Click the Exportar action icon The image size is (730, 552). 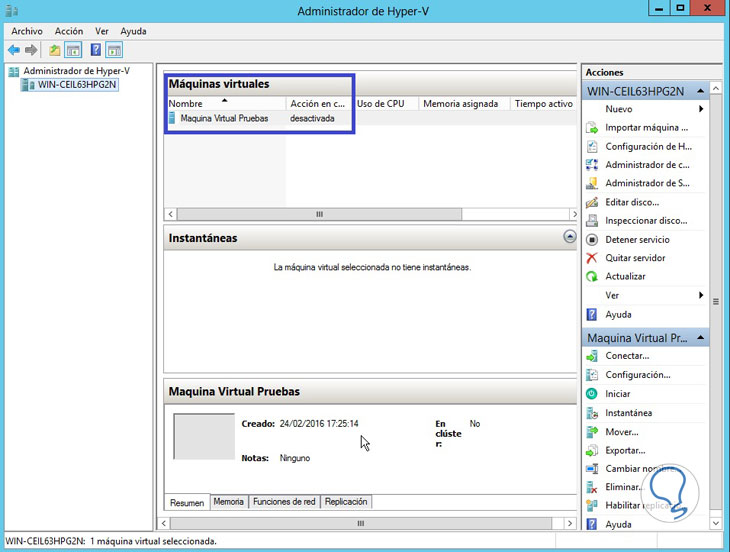pos(592,451)
